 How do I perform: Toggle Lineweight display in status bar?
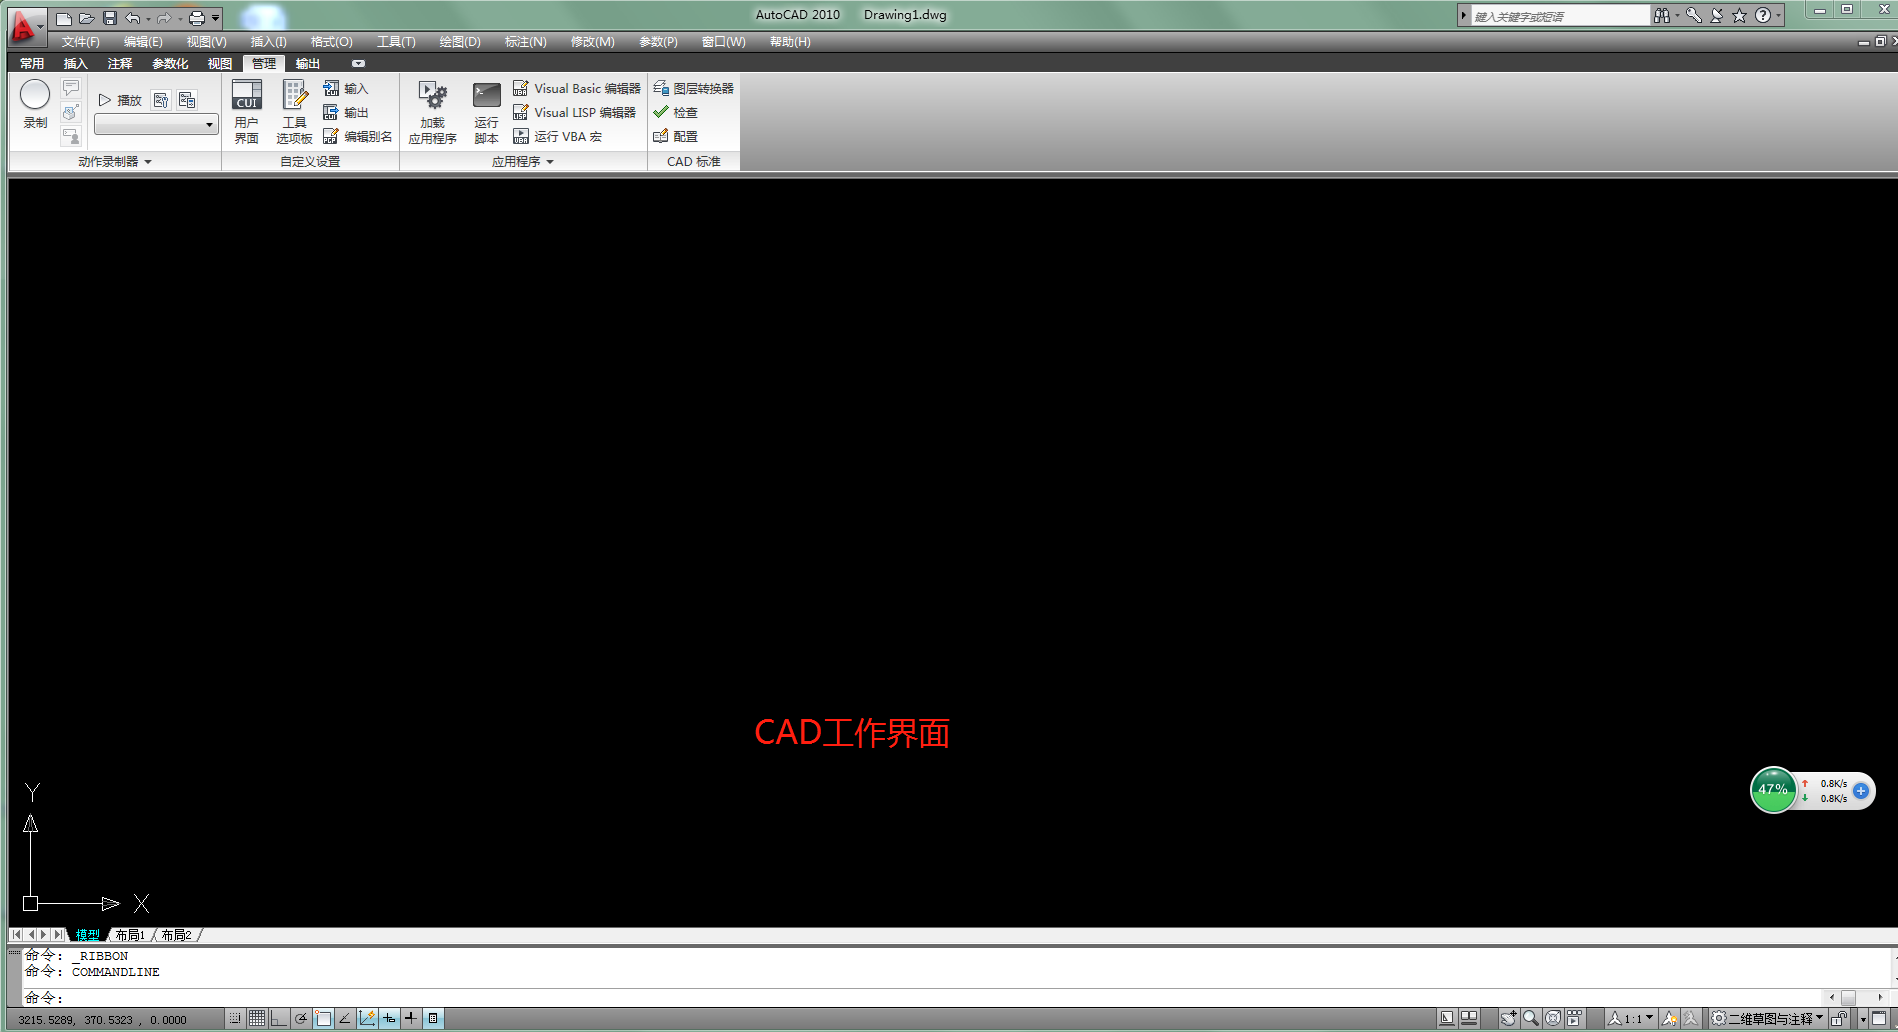pyautogui.click(x=411, y=1018)
